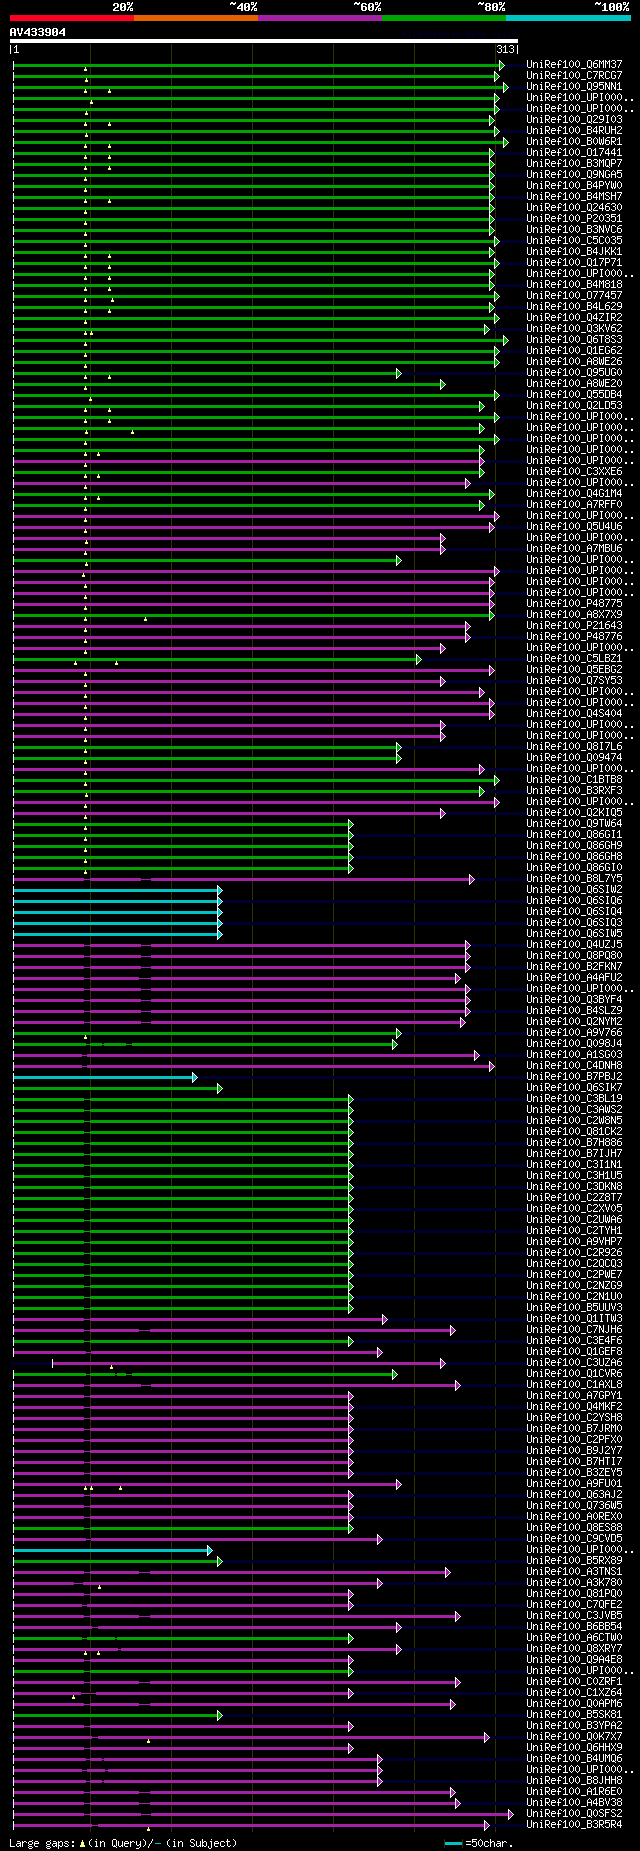Select label UniRef100_Q95UG0
Viewport: 640px width, 1851px height.
pyautogui.click(x=574, y=373)
